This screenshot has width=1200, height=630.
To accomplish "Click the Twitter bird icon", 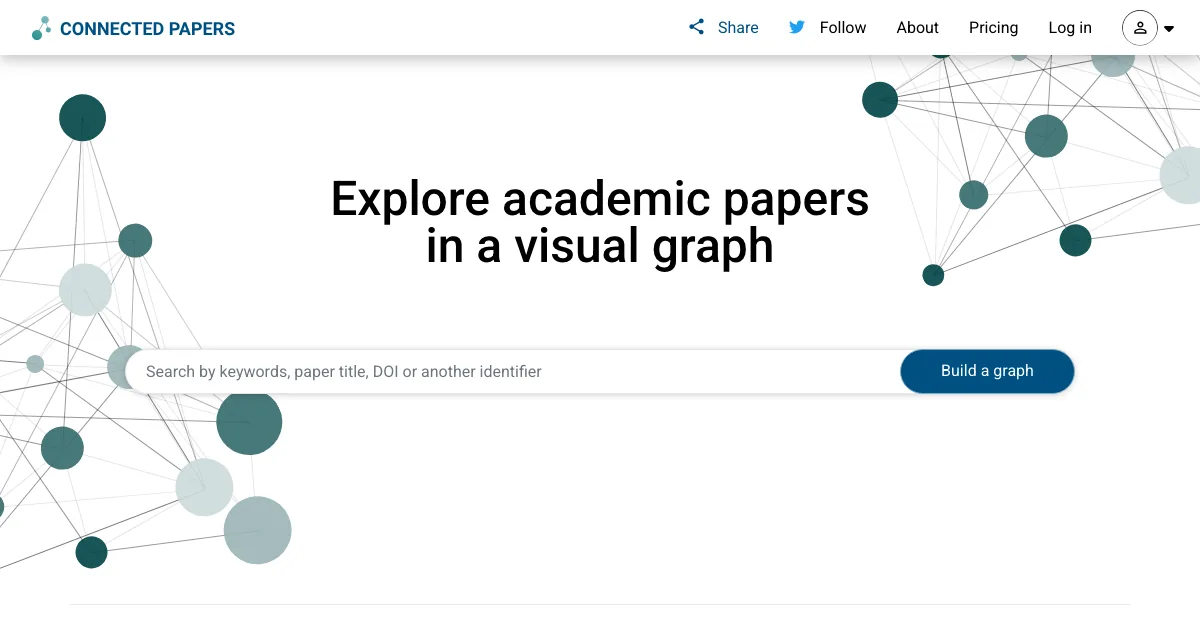I will click(797, 27).
